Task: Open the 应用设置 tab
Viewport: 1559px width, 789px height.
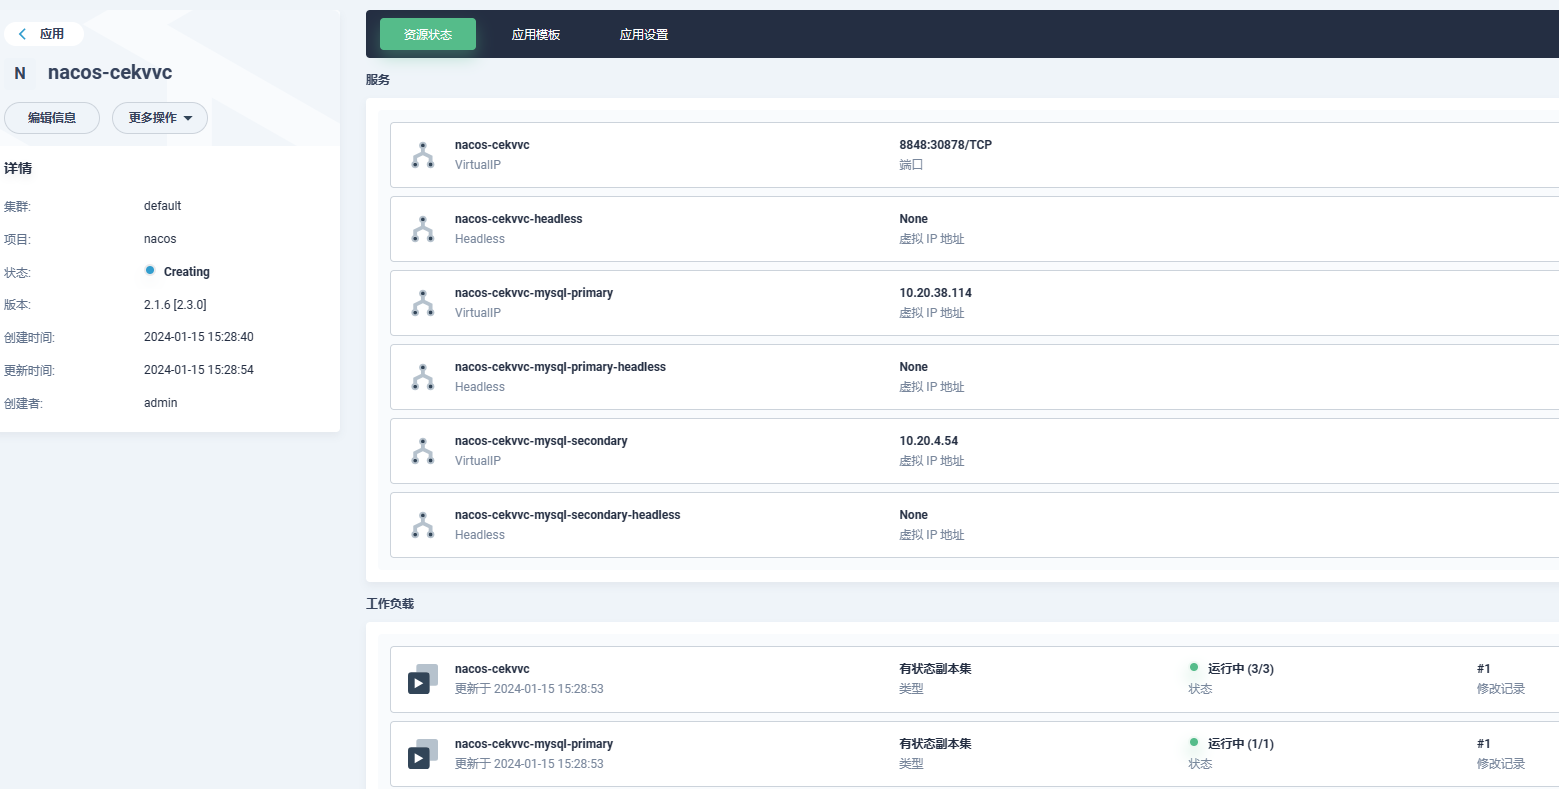Action: pos(644,34)
